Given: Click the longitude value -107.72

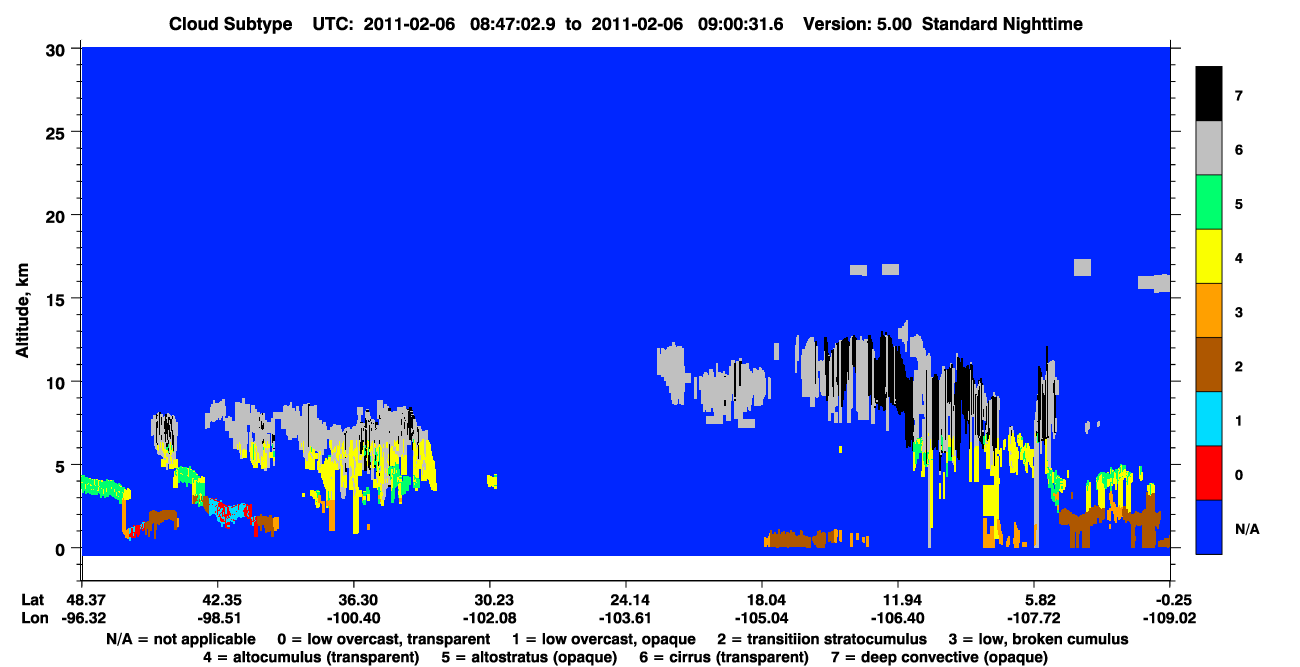Looking at the screenshot, I should tap(1034, 618).
